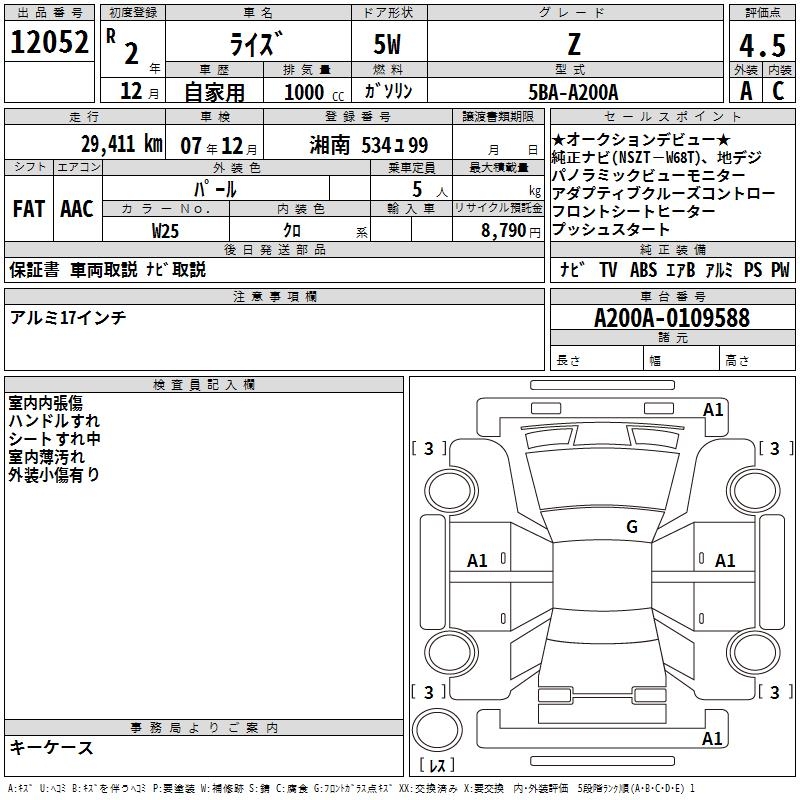Click the アダプティブクルーズコントロー line

point(664,193)
